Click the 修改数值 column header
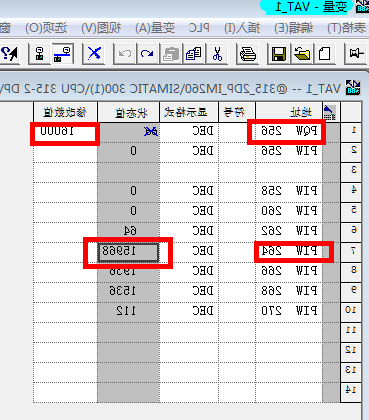 point(65,112)
